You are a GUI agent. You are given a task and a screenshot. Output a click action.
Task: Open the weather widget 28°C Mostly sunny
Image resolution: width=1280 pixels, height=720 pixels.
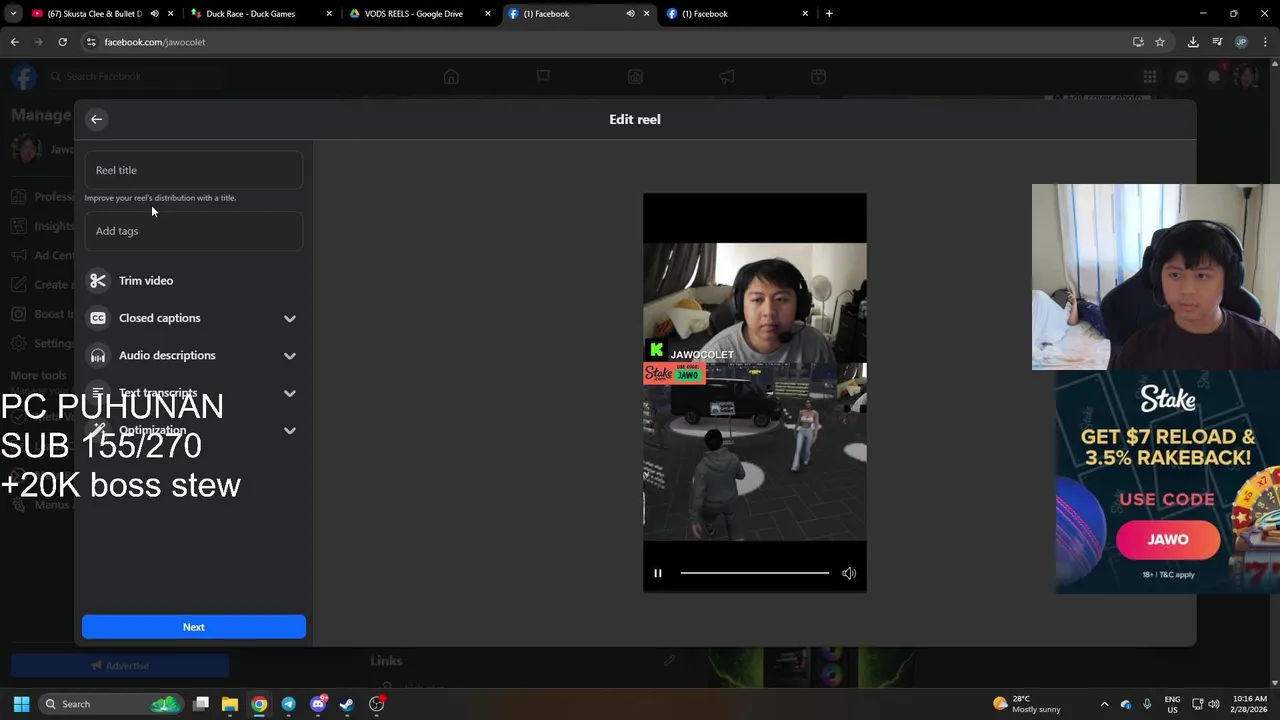point(1027,704)
